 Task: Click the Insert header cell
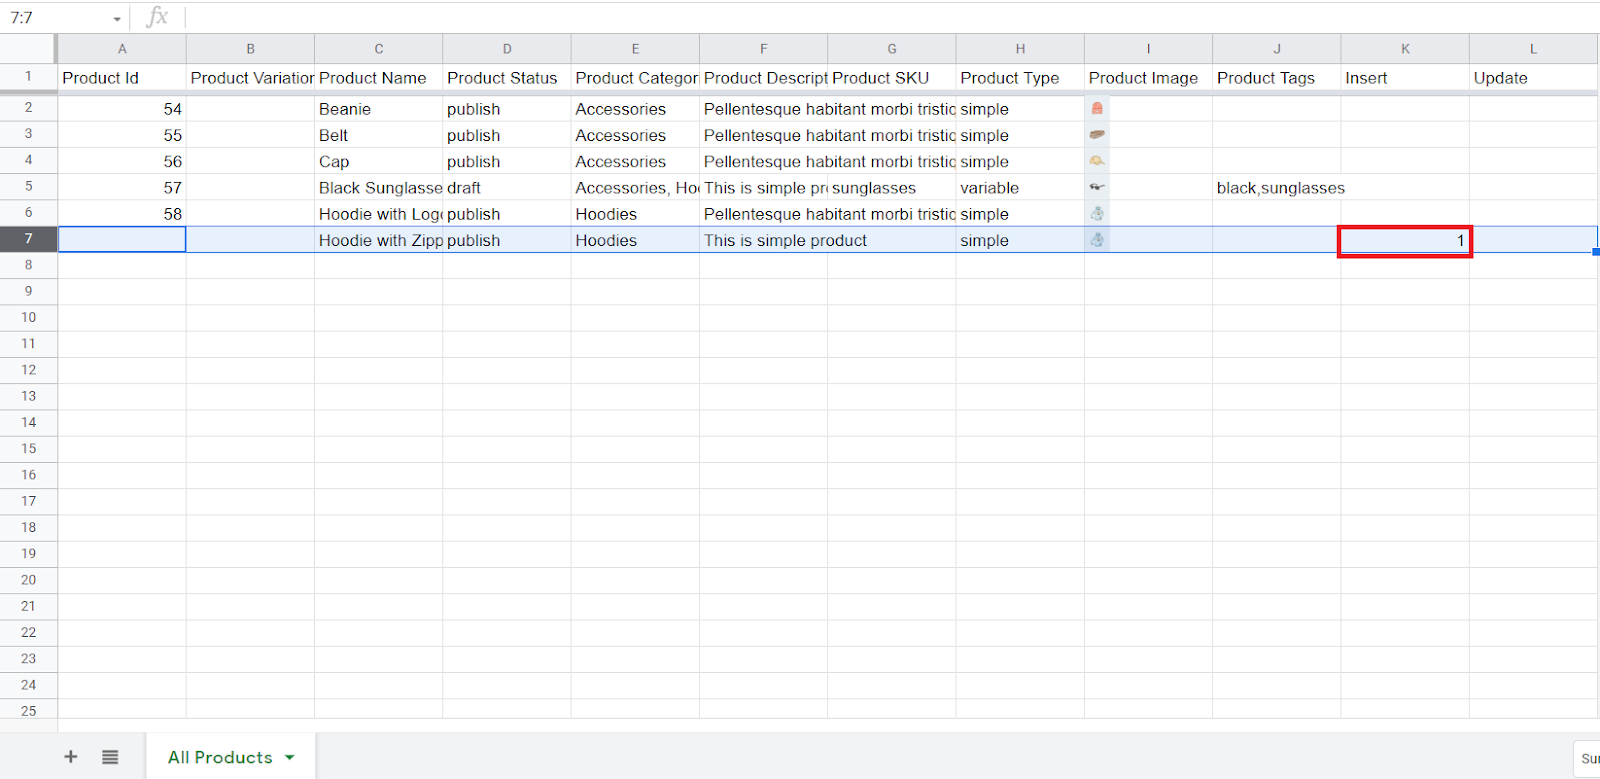1405,78
